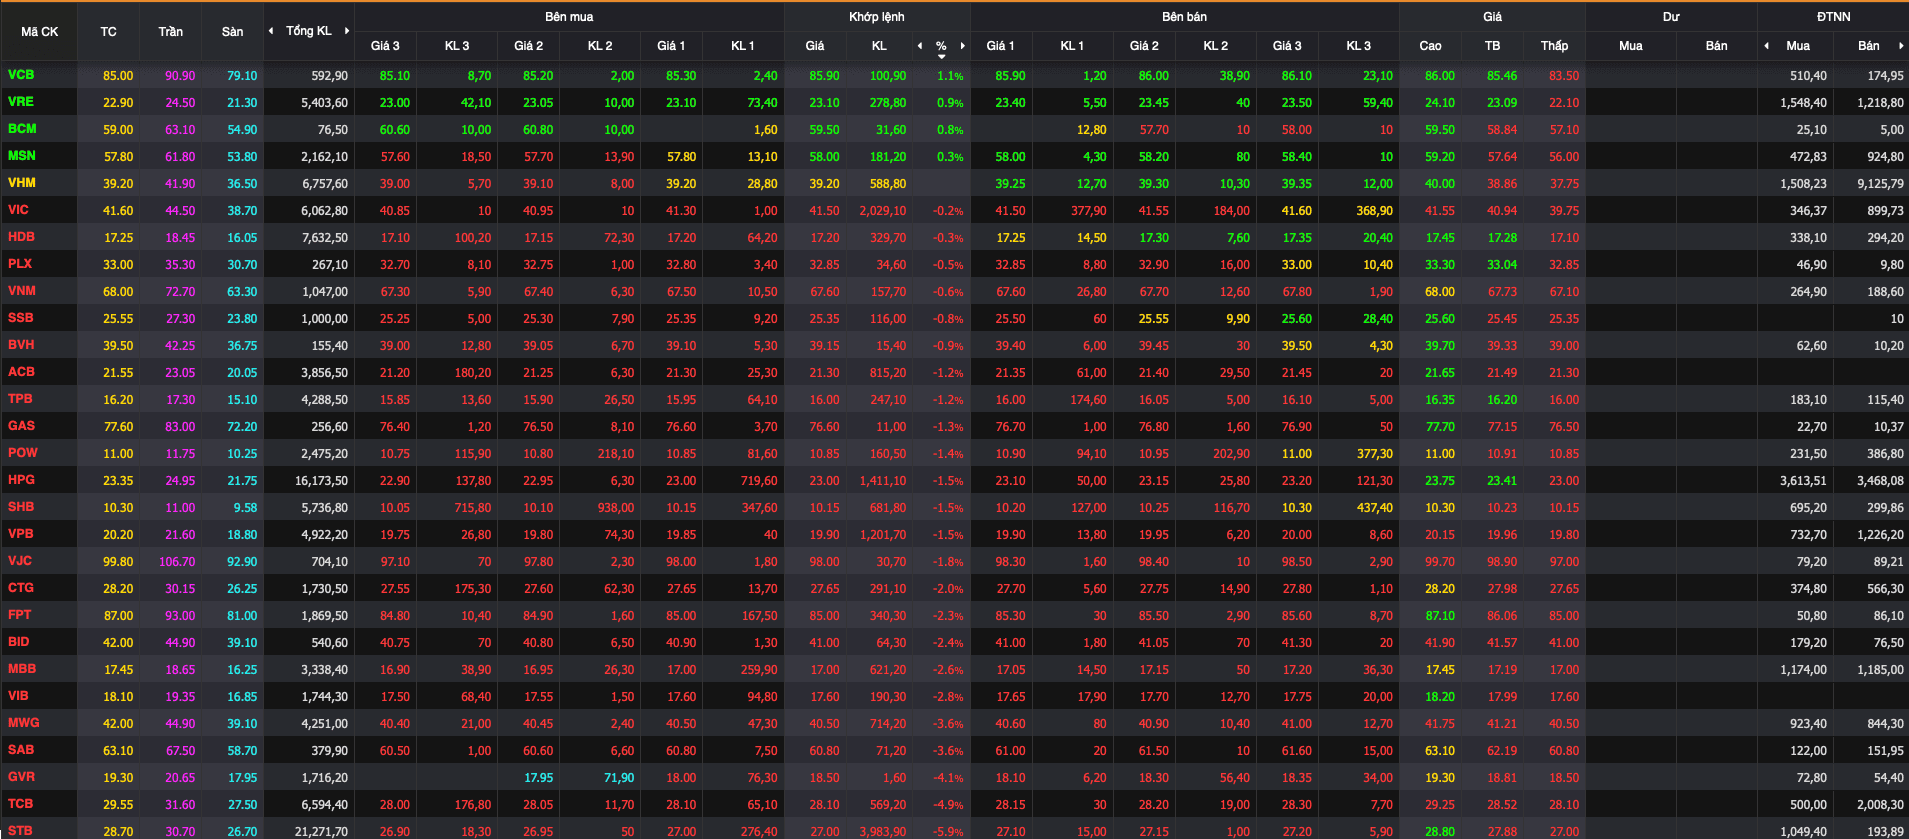Sort by KL 1 under Bên mua
1909x839 pixels.
[x=742, y=46]
